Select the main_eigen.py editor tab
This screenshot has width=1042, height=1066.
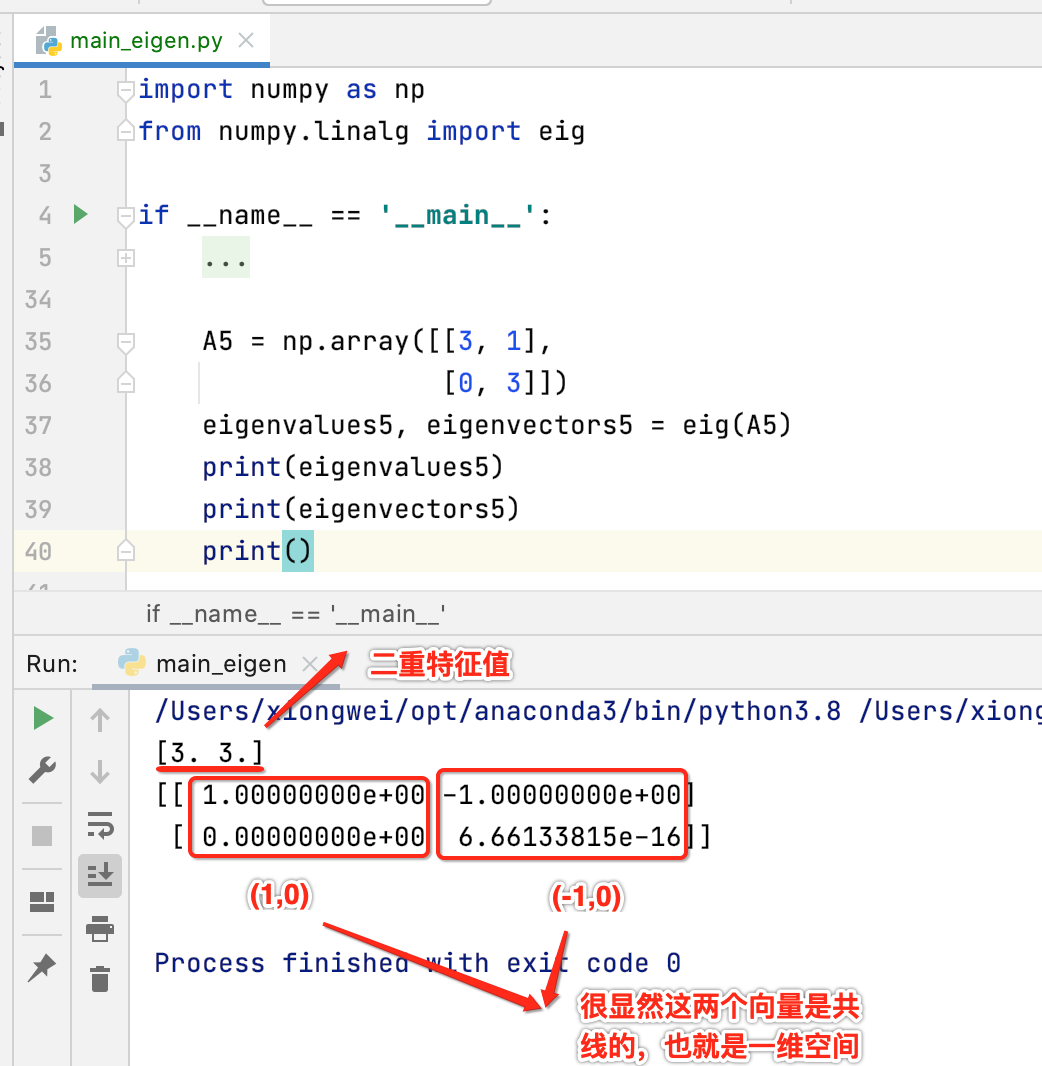point(141,41)
